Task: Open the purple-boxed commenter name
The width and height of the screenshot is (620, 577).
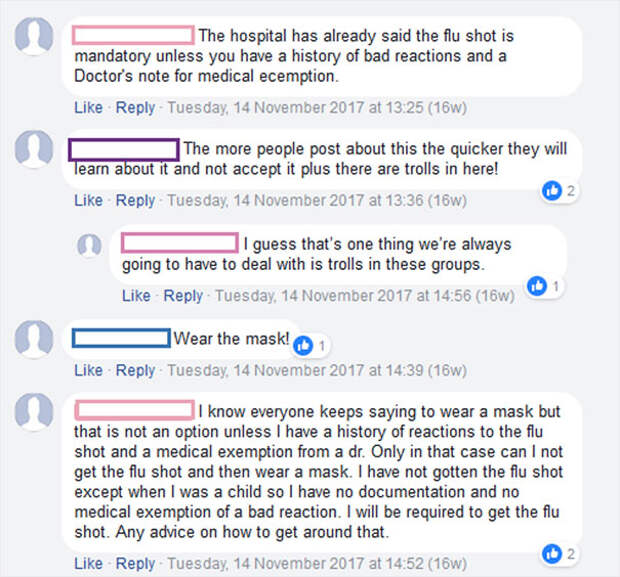Action: coord(124,149)
